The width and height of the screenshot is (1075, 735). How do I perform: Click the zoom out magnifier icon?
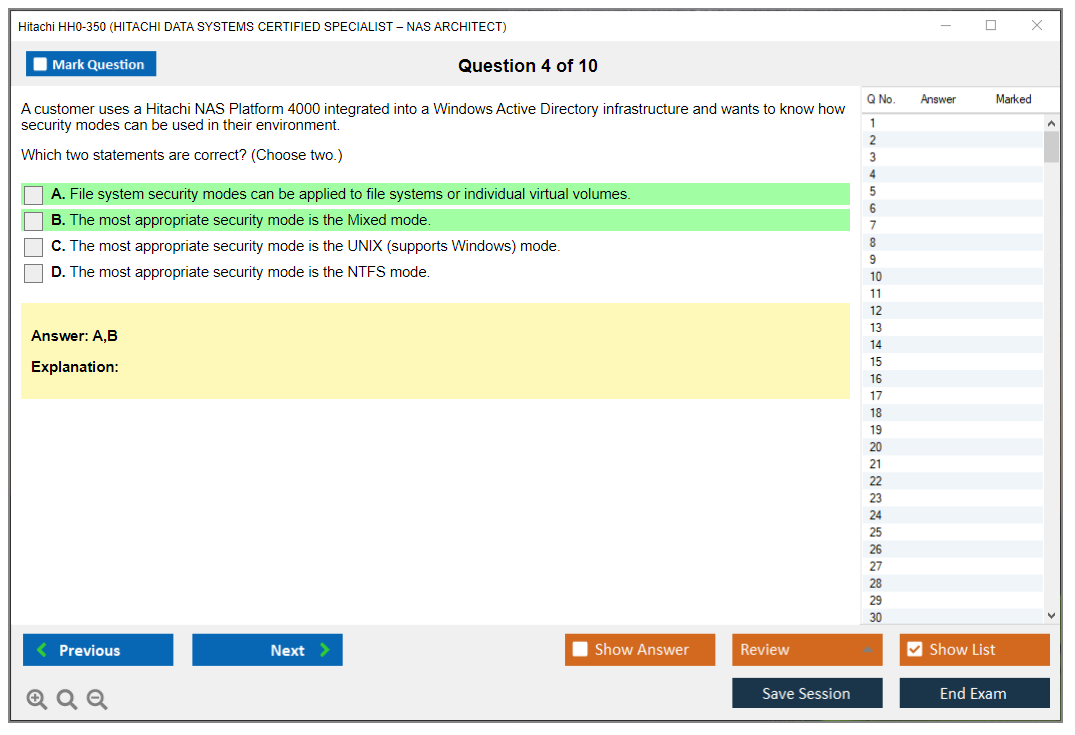[x=97, y=700]
